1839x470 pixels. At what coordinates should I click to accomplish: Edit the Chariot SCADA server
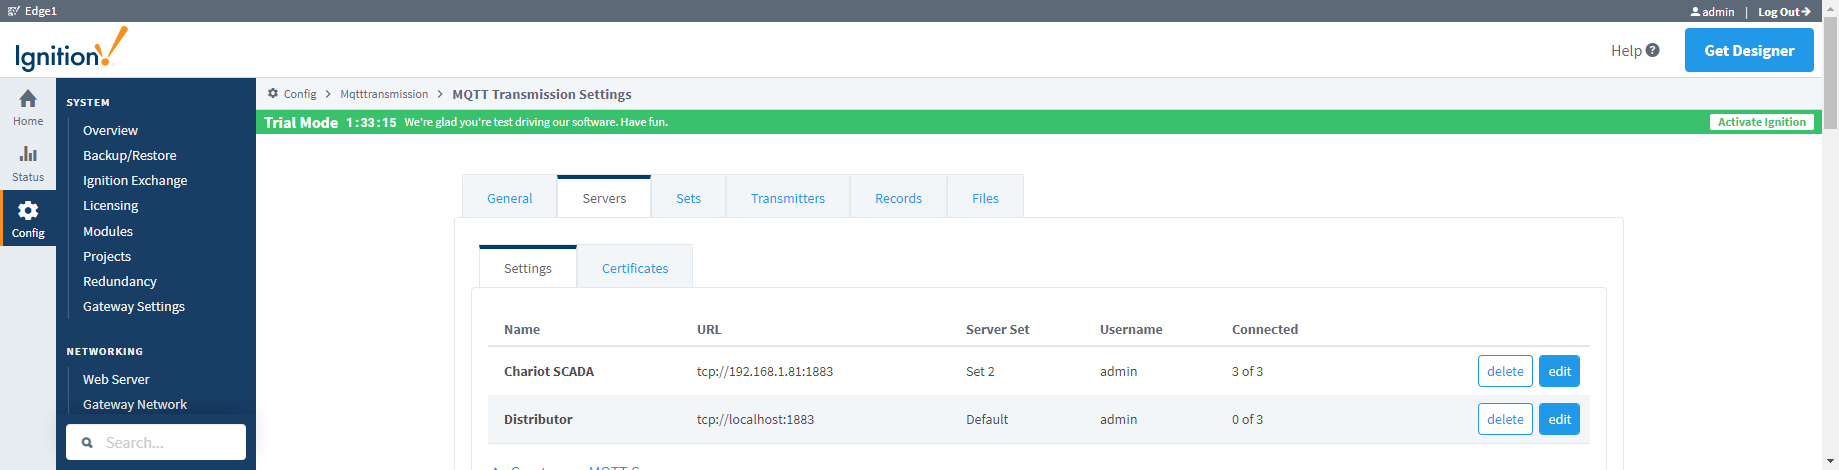pyautogui.click(x=1559, y=371)
